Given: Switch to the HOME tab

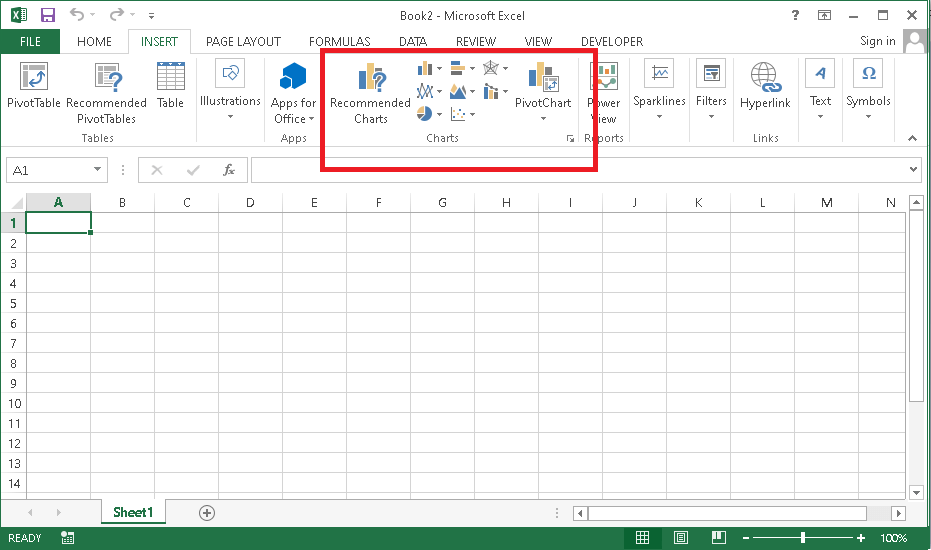Looking at the screenshot, I should click(x=94, y=42).
